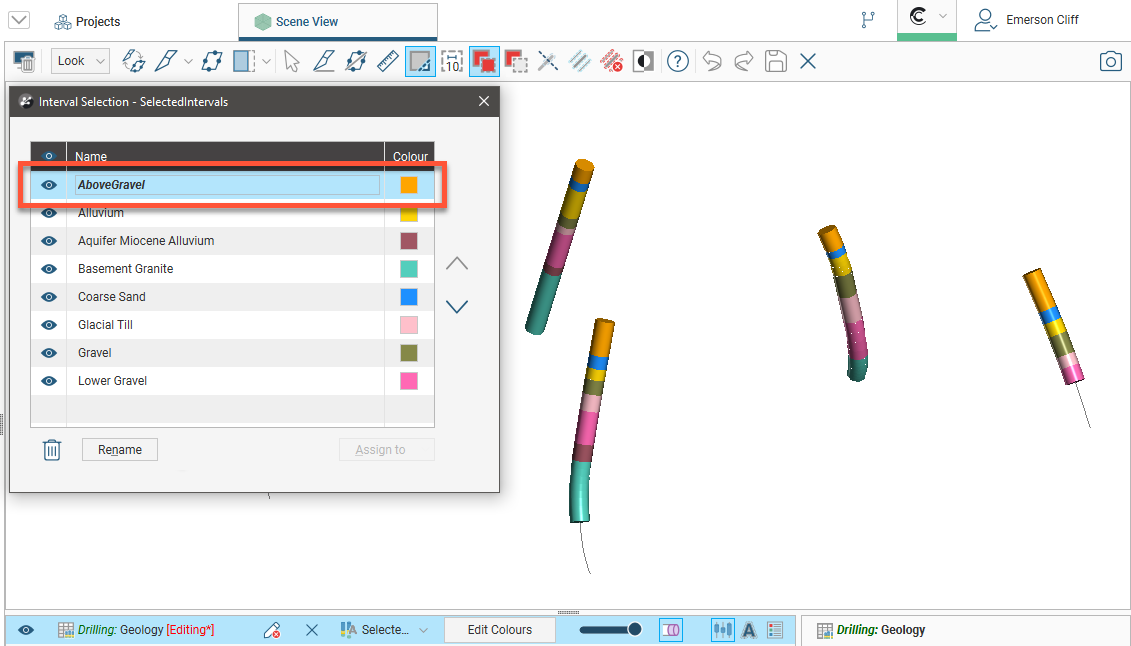Hide the Drilling Geology layer in scene list
1131x646 pixels.
point(26,630)
